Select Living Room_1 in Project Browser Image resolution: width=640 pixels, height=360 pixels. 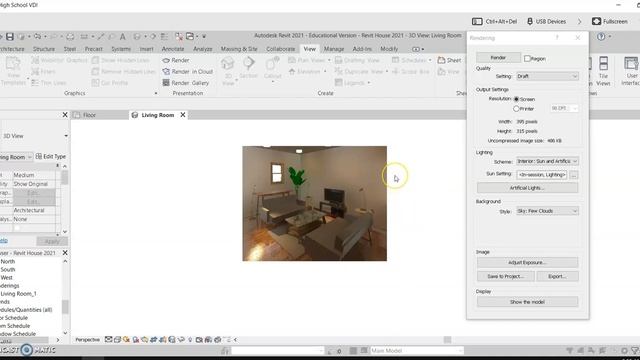(18, 294)
